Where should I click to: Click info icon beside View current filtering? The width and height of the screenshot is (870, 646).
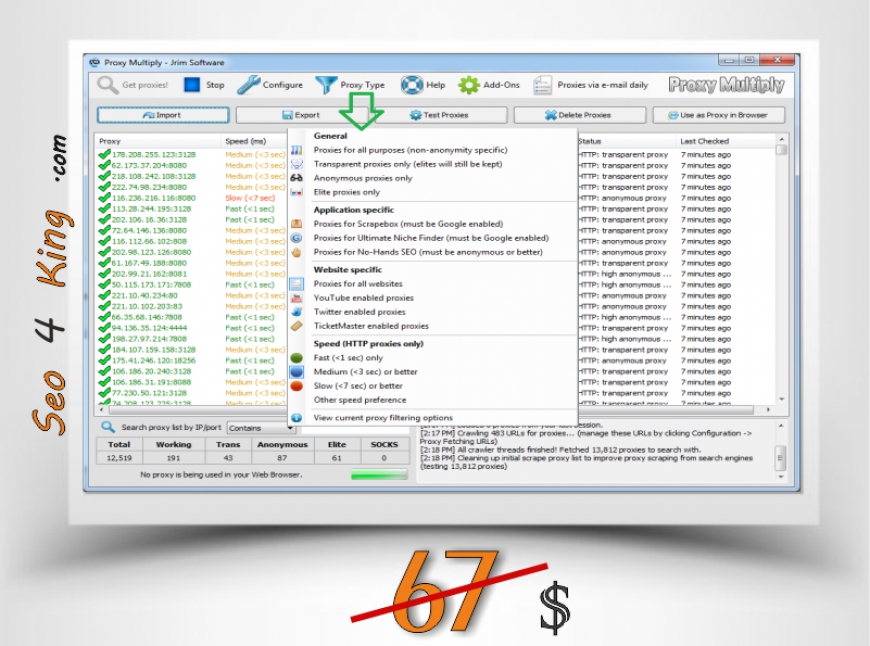(297, 417)
